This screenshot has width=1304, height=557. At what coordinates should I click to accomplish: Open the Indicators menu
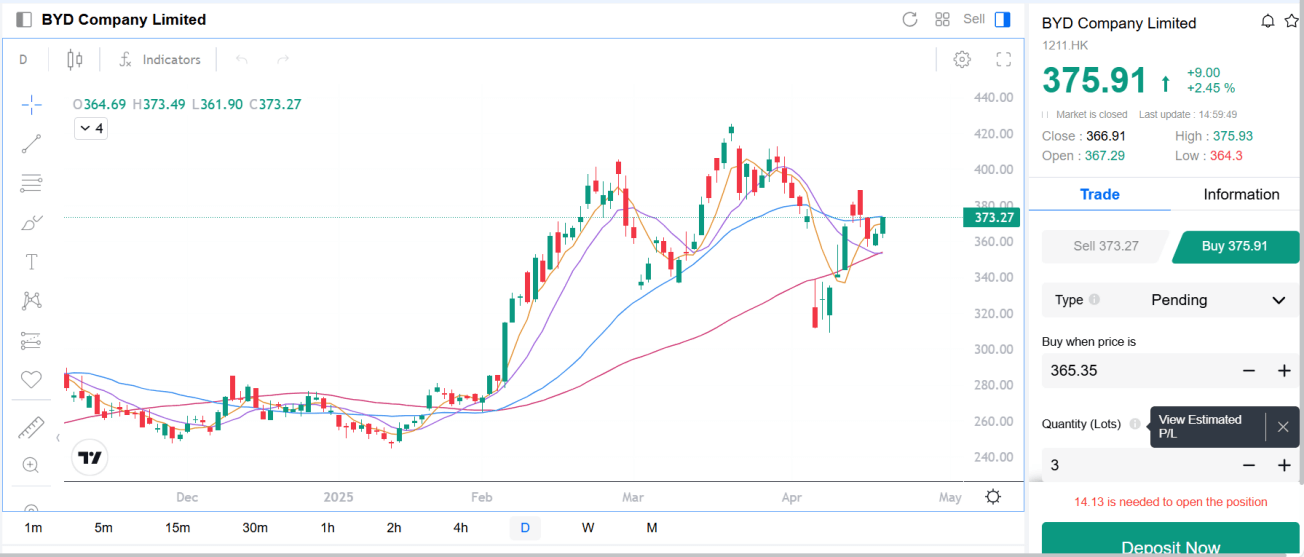coord(160,60)
